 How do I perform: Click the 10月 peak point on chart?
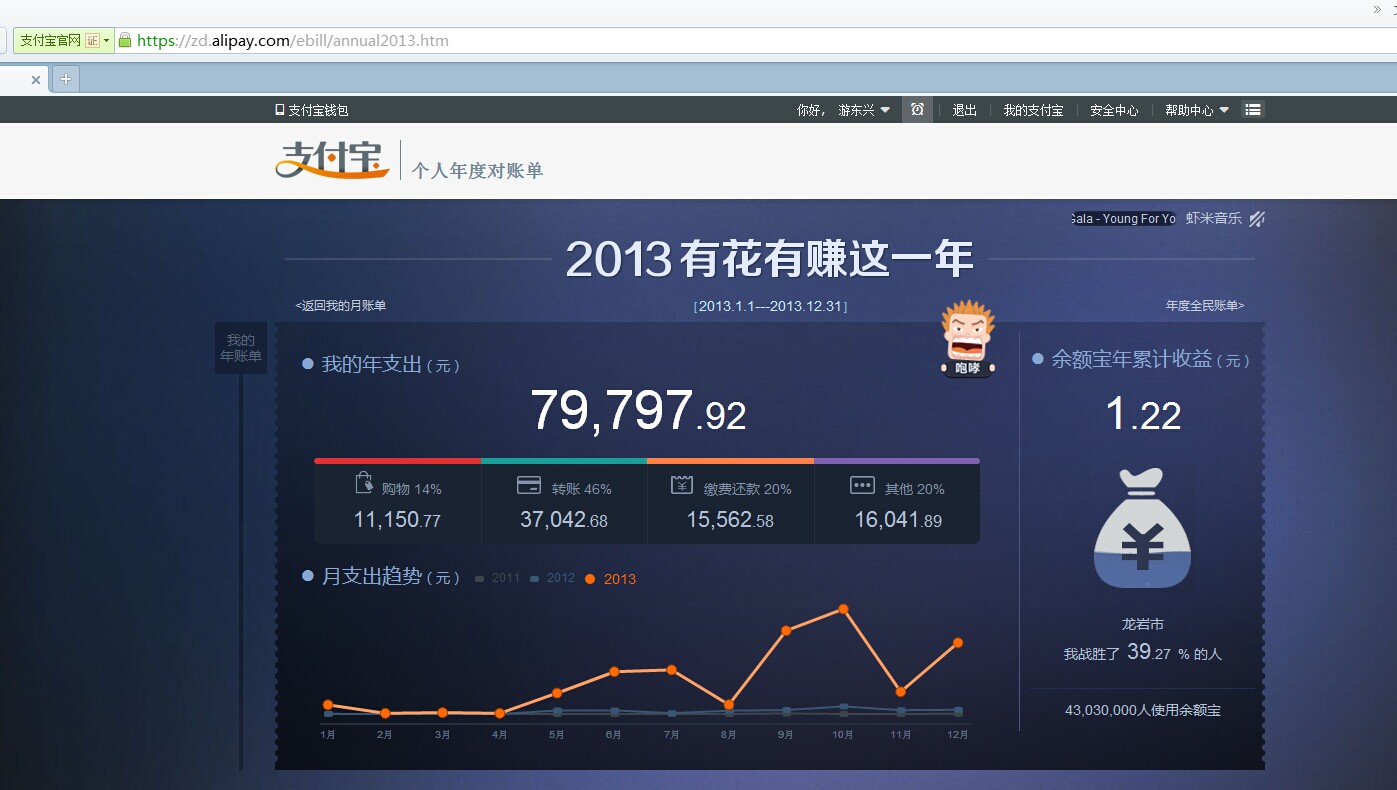(x=844, y=609)
